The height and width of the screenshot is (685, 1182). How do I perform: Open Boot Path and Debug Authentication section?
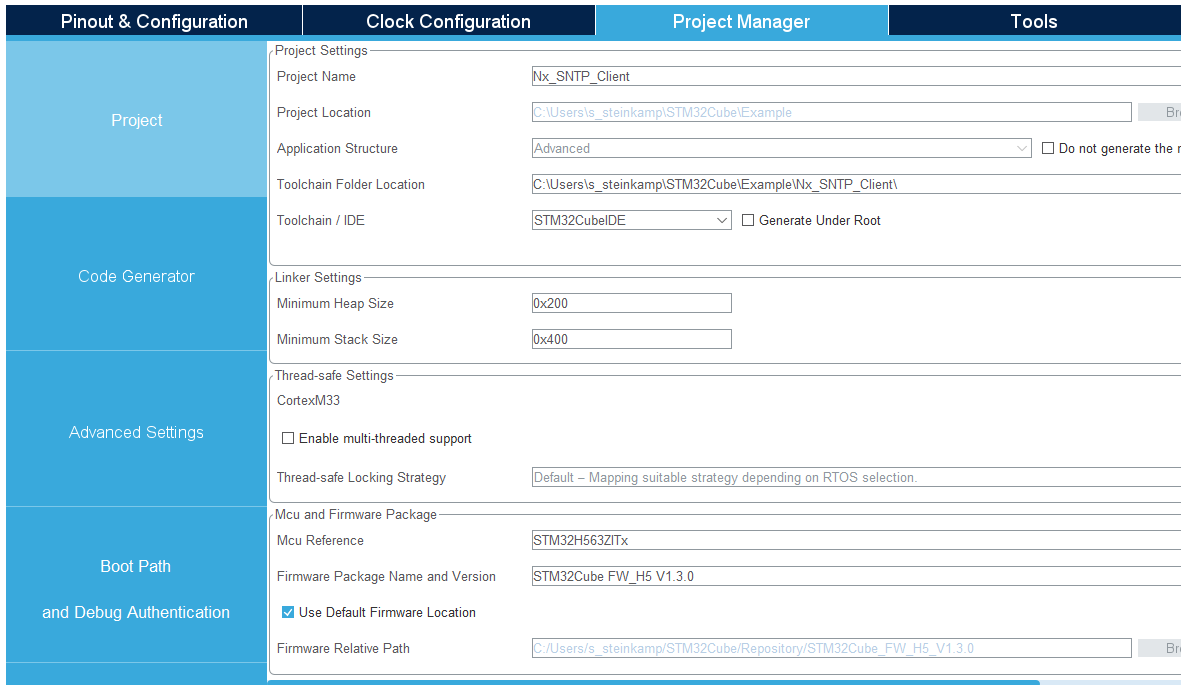pyautogui.click(x=136, y=589)
